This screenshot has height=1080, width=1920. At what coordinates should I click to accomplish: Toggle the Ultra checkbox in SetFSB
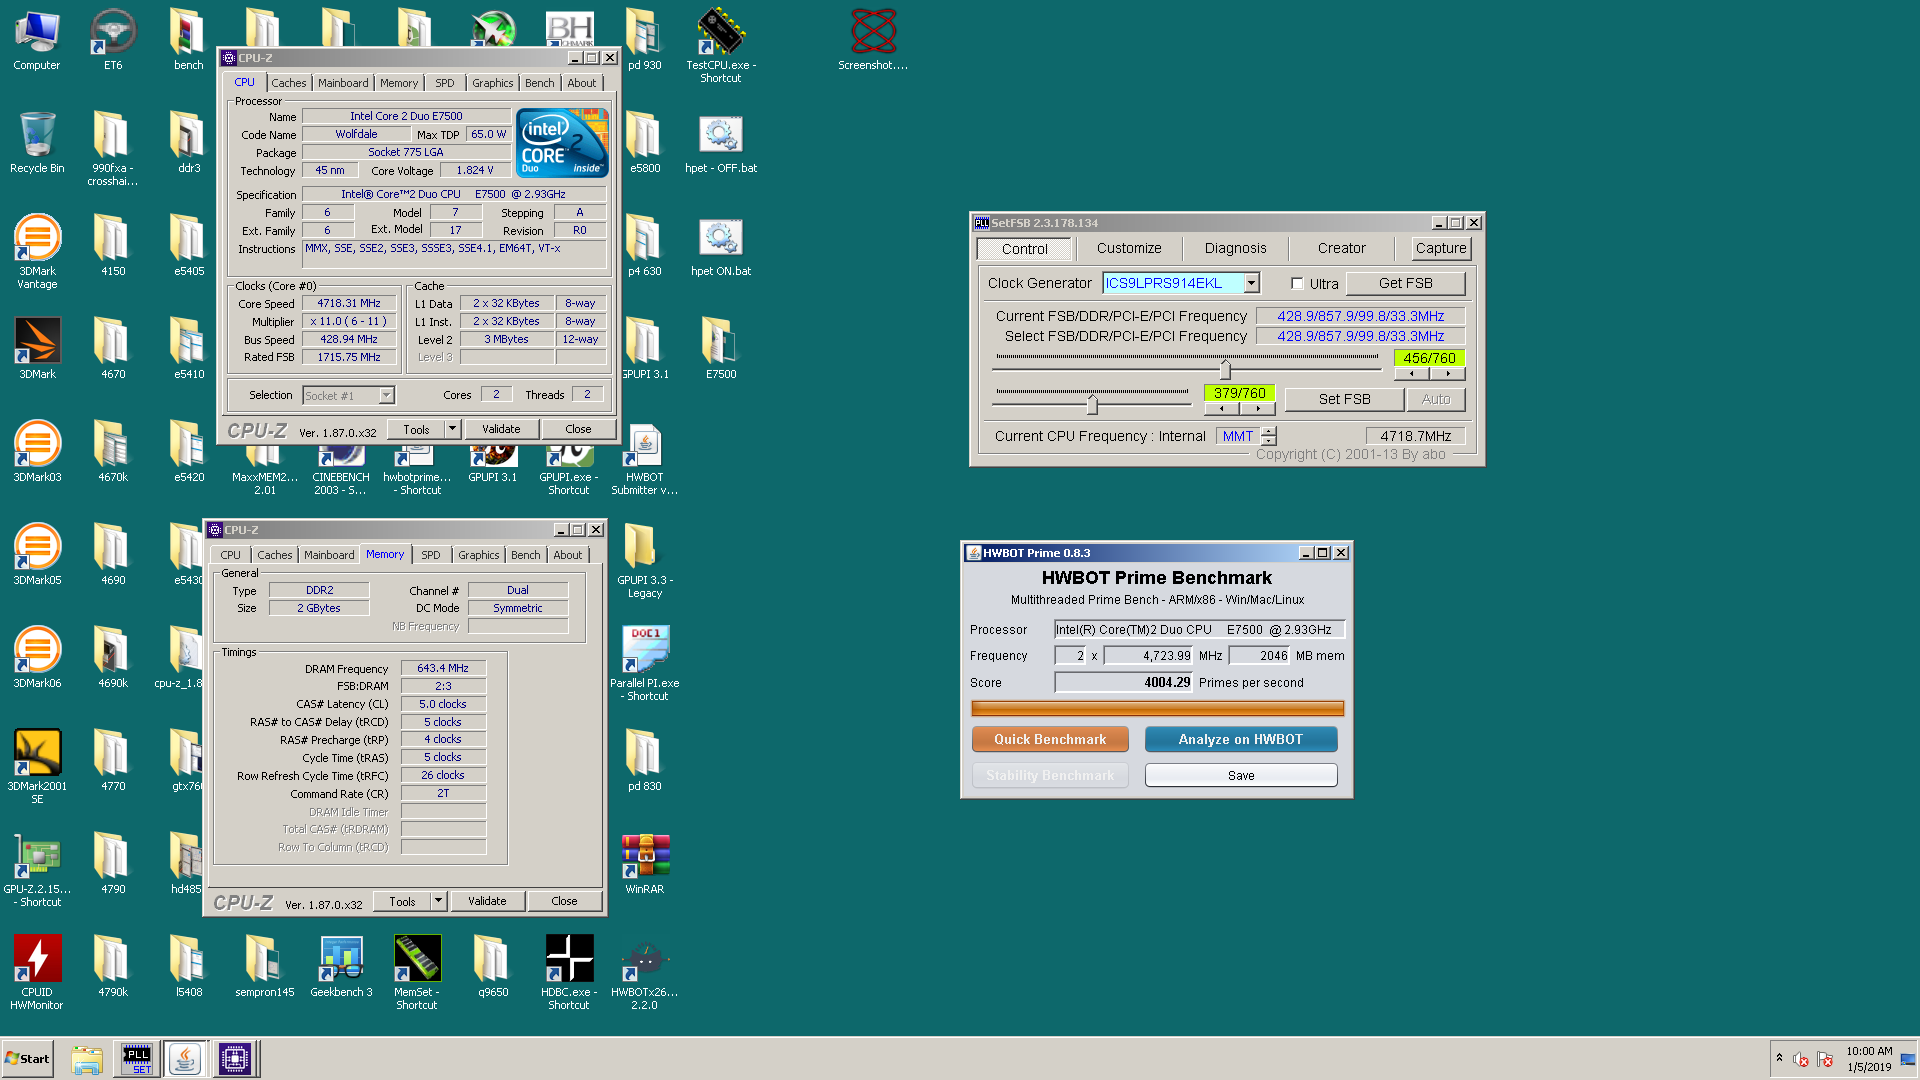(x=1297, y=284)
